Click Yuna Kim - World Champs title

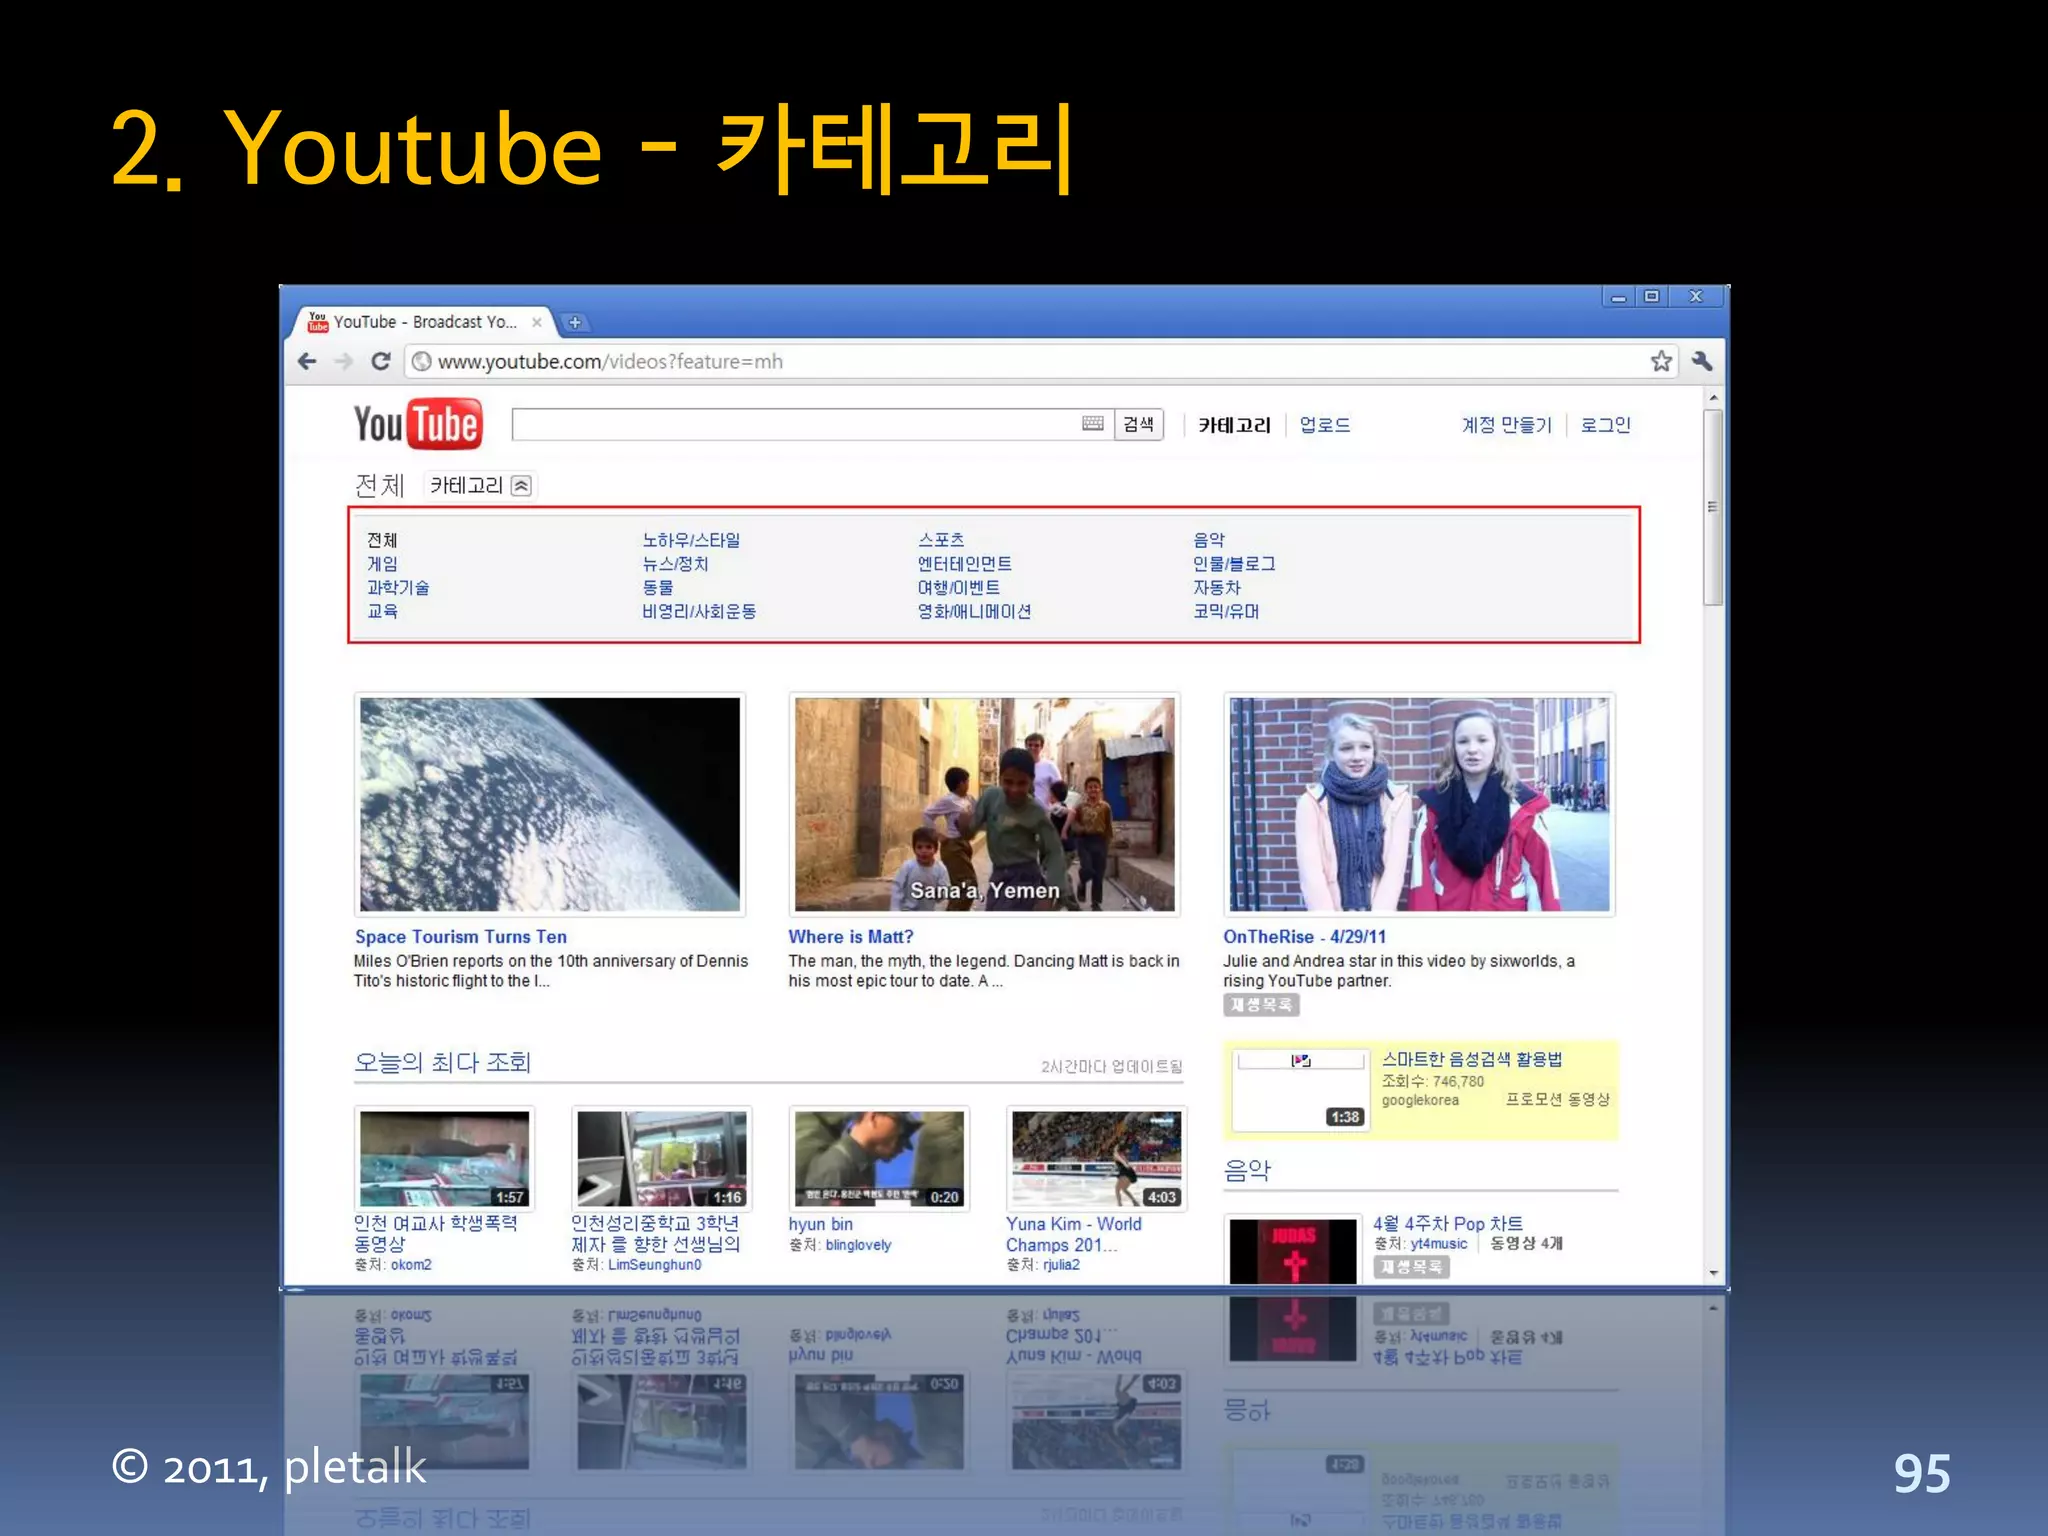(1074, 1234)
